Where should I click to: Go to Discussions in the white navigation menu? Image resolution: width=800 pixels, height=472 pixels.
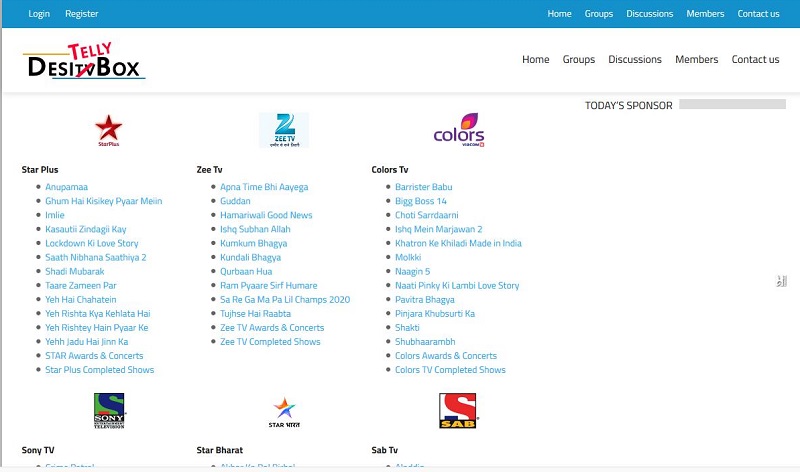635,59
